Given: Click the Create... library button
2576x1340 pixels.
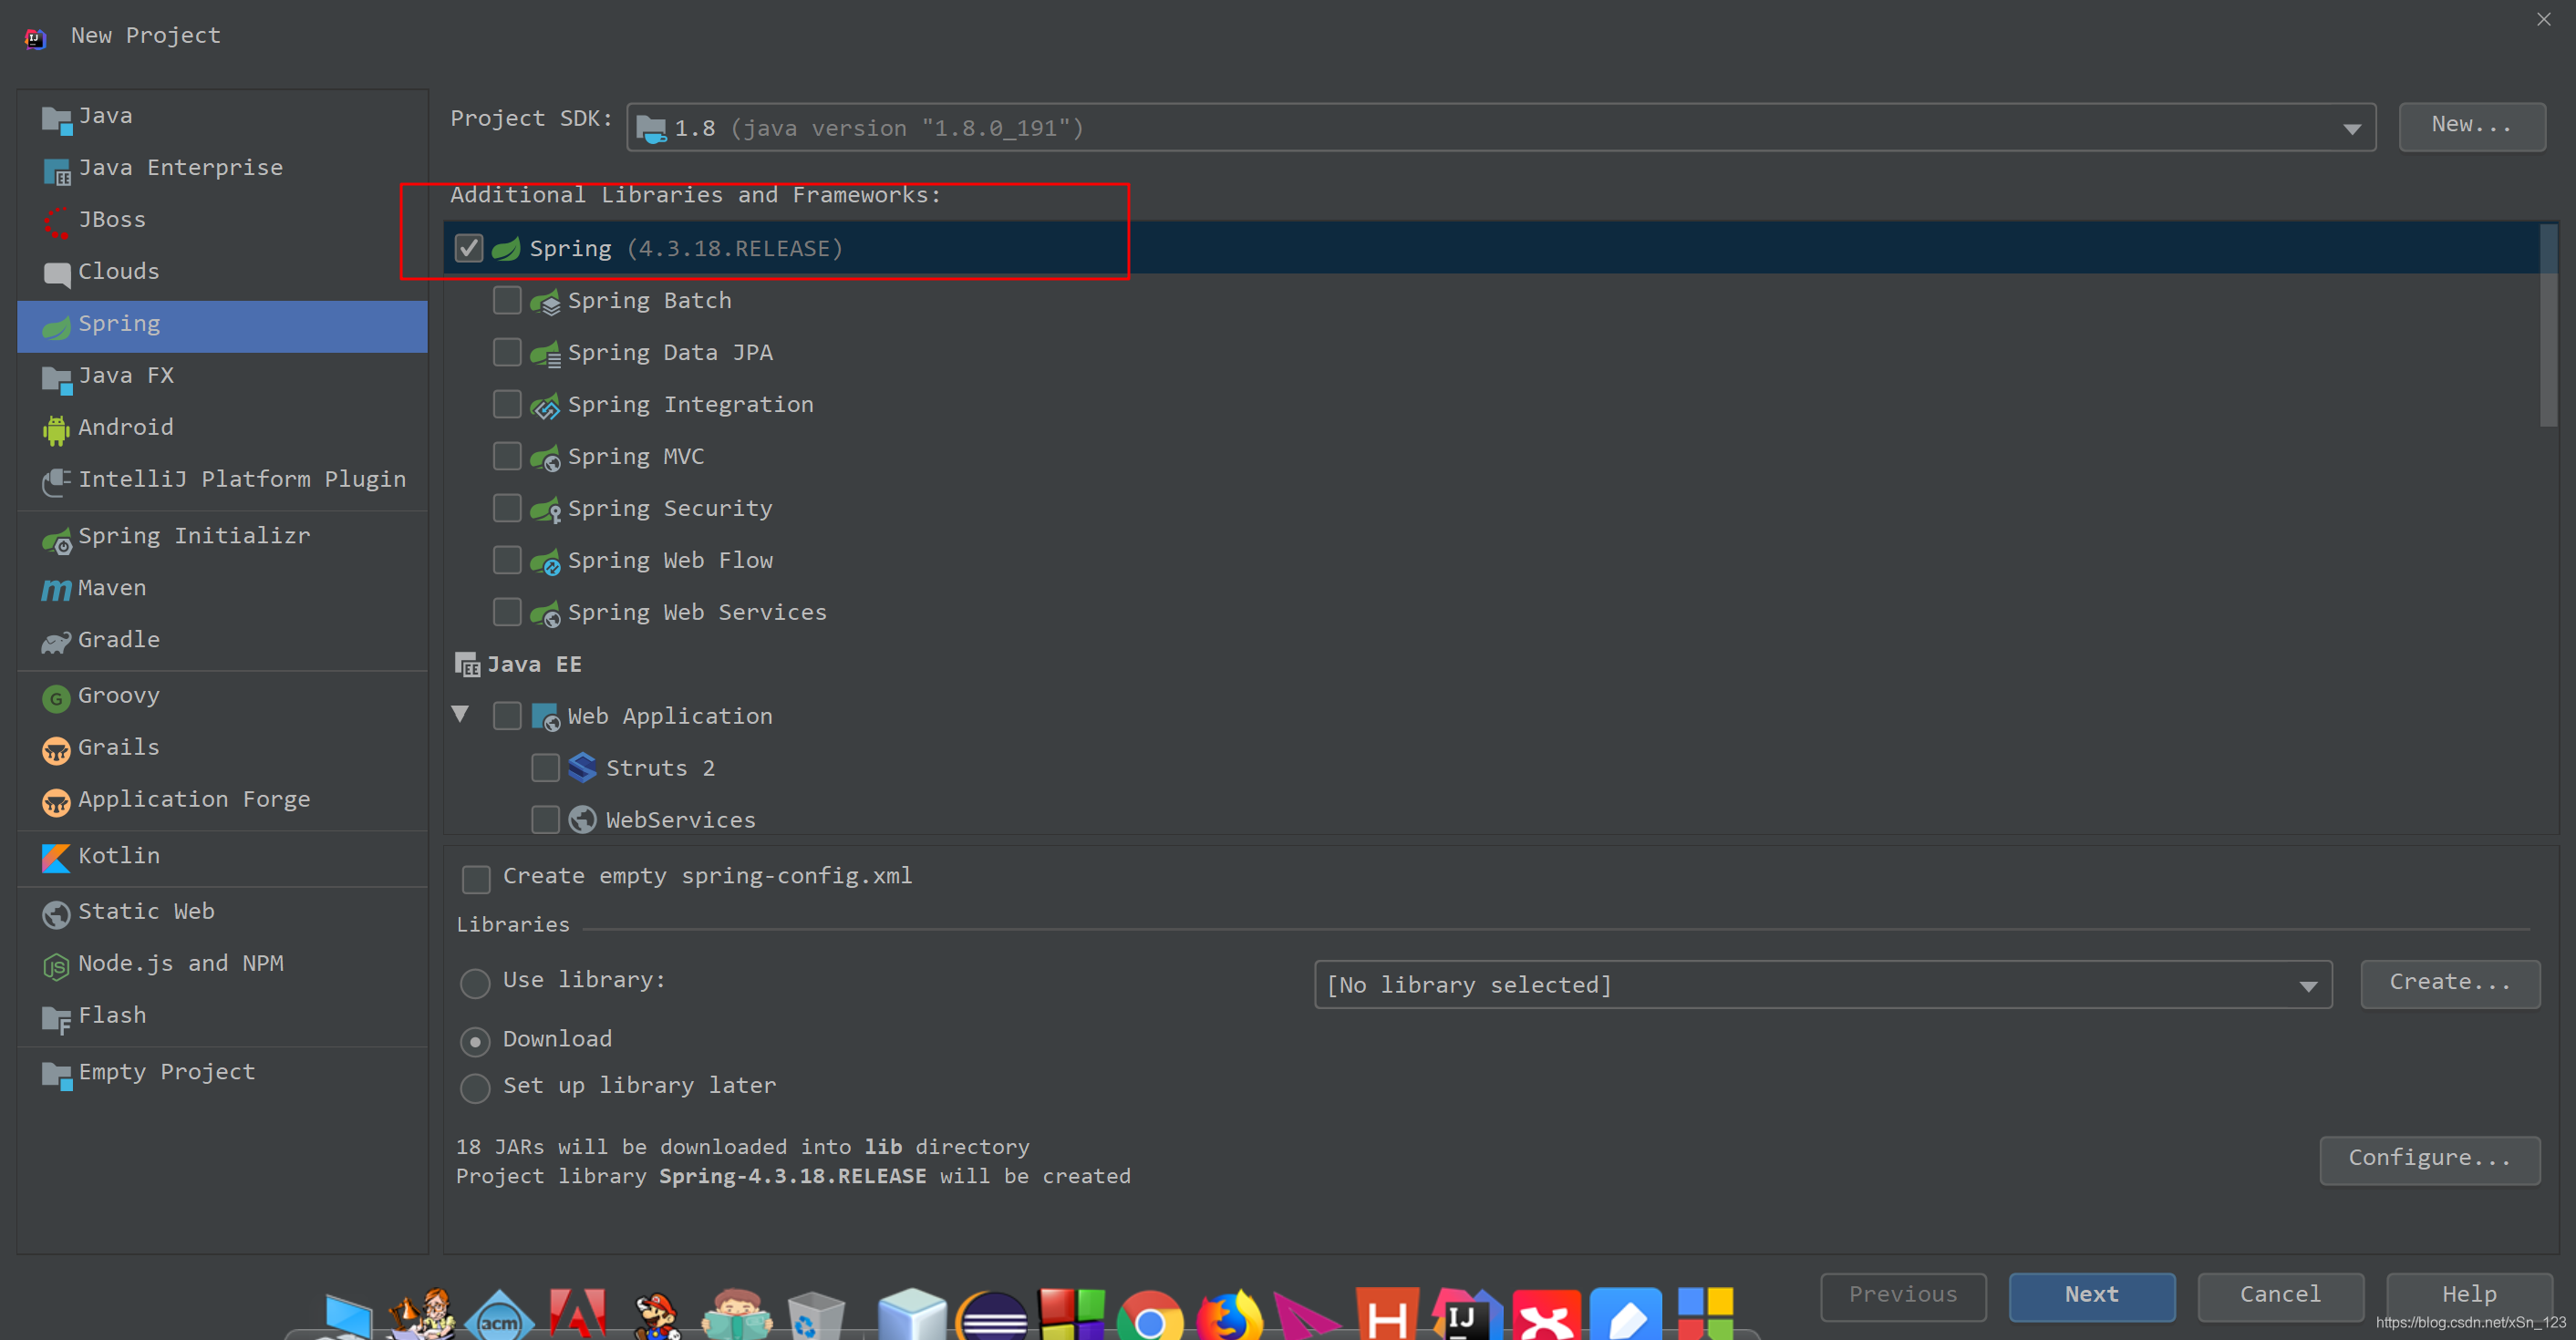Looking at the screenshot, I should (x=2450, y=984).
